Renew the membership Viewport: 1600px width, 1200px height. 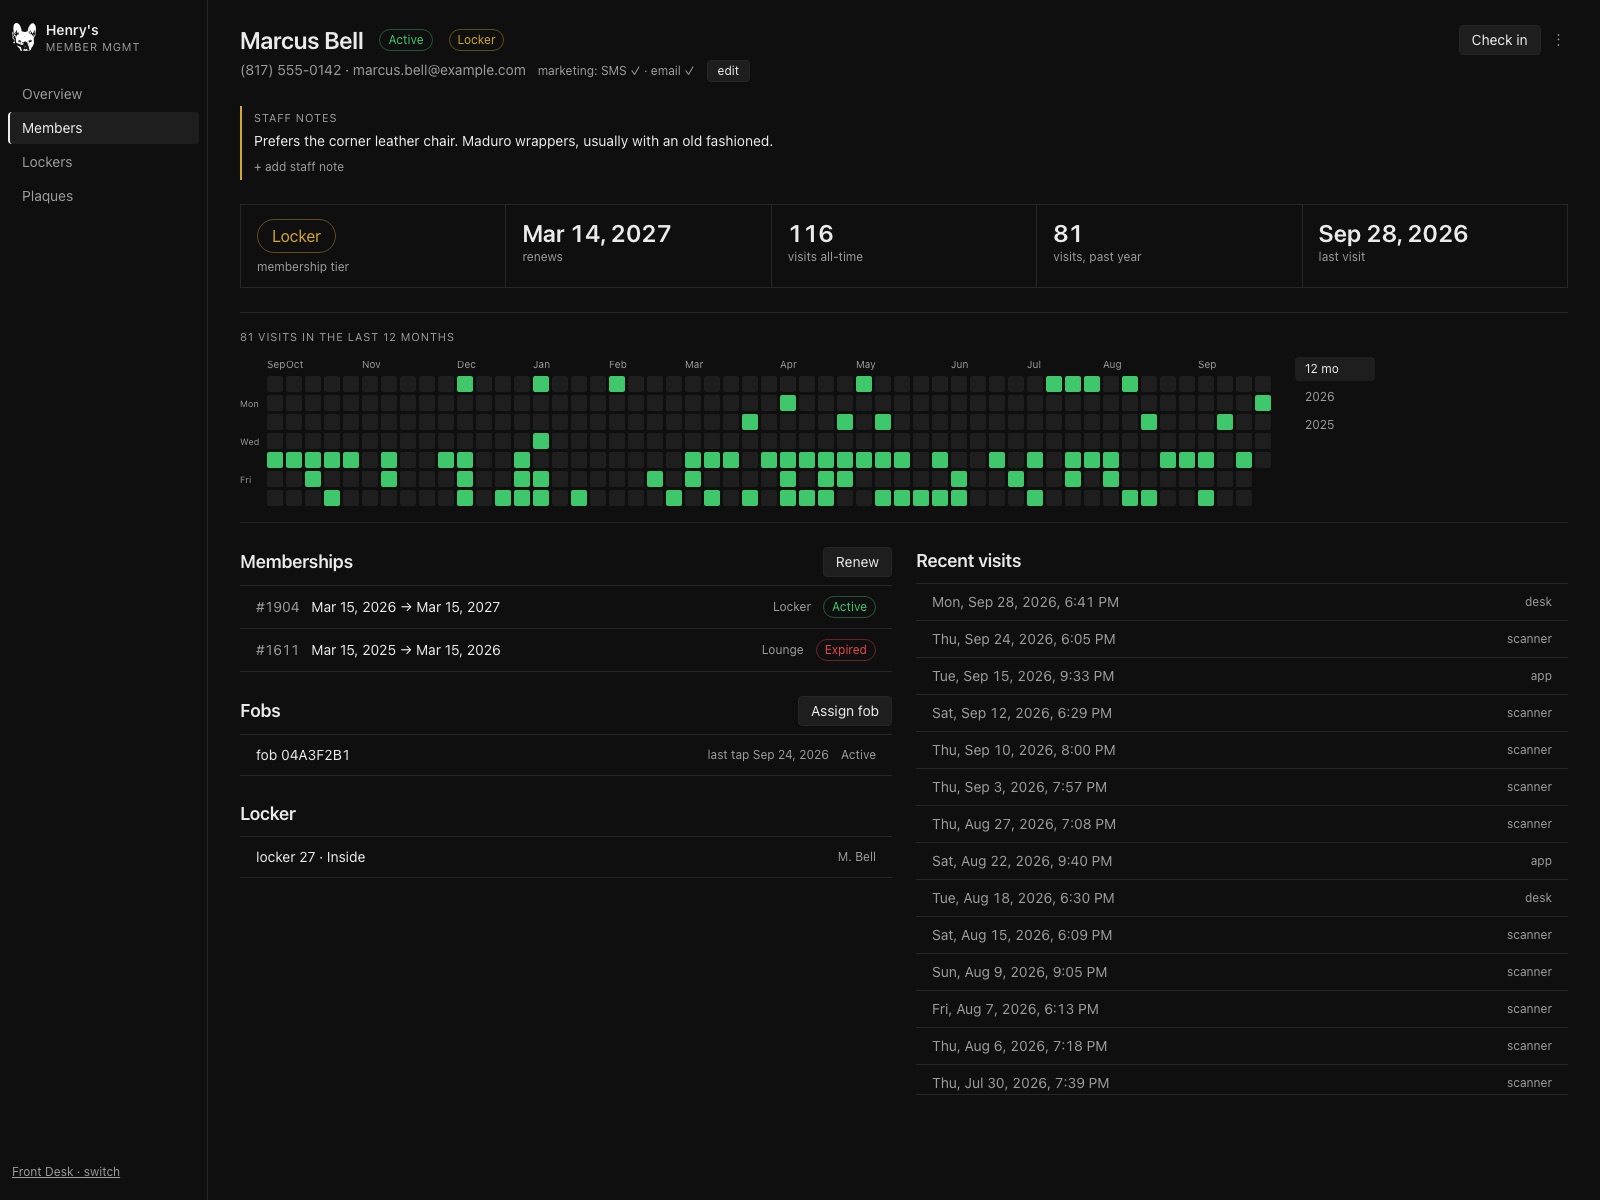857,562
